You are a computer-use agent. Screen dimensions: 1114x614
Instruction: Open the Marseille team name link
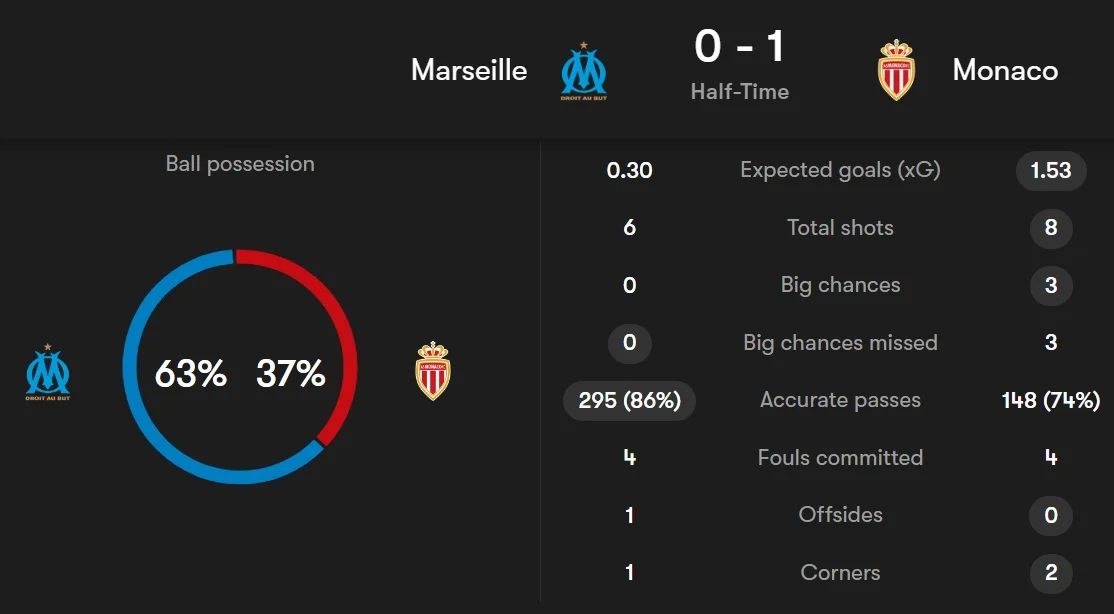coord(469,70)
